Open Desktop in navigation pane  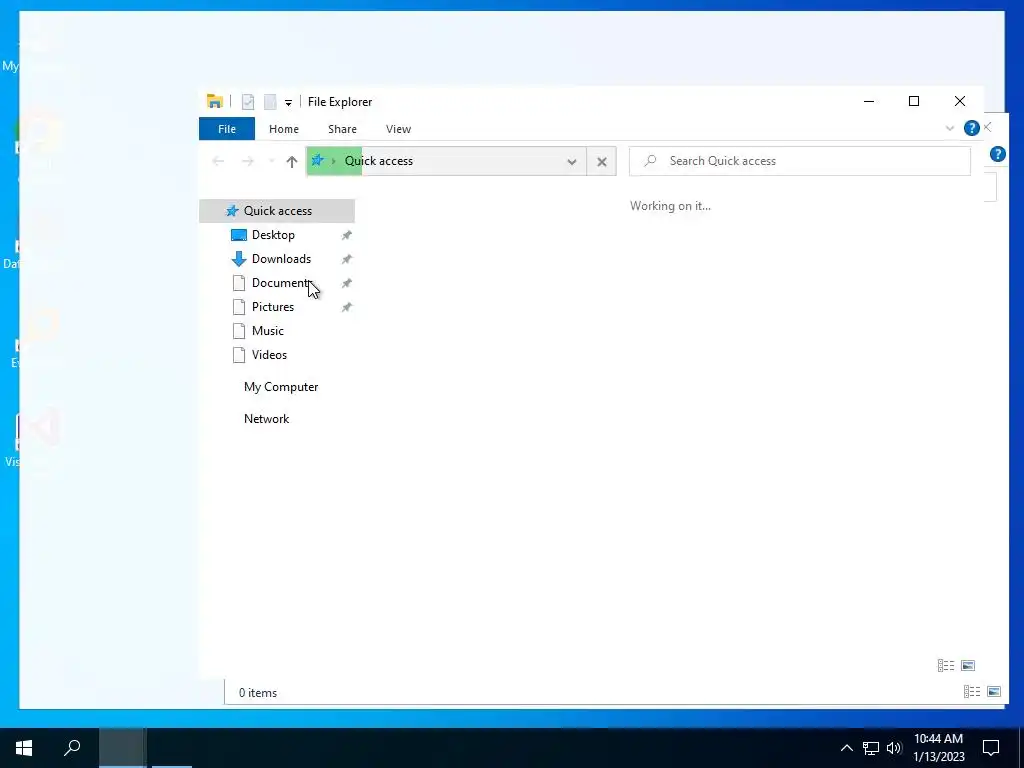click(x=273, y=235)
